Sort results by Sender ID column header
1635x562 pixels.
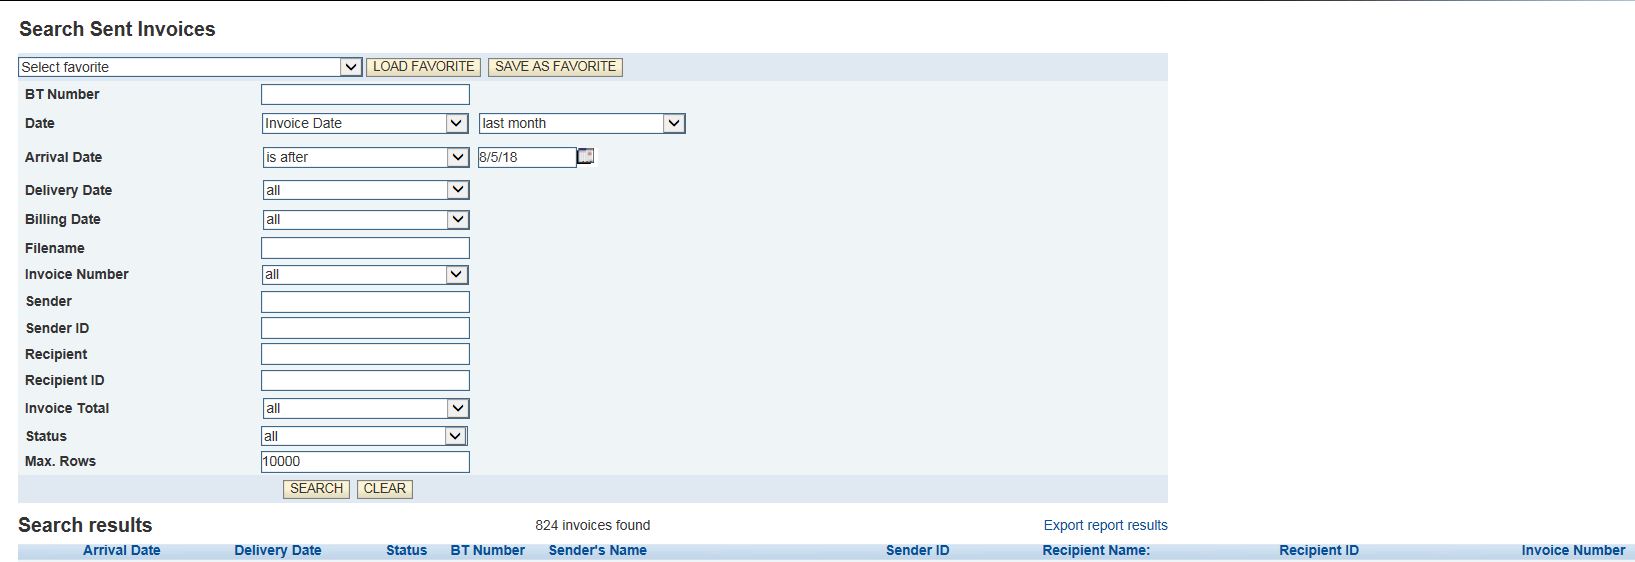pos(917,550)
